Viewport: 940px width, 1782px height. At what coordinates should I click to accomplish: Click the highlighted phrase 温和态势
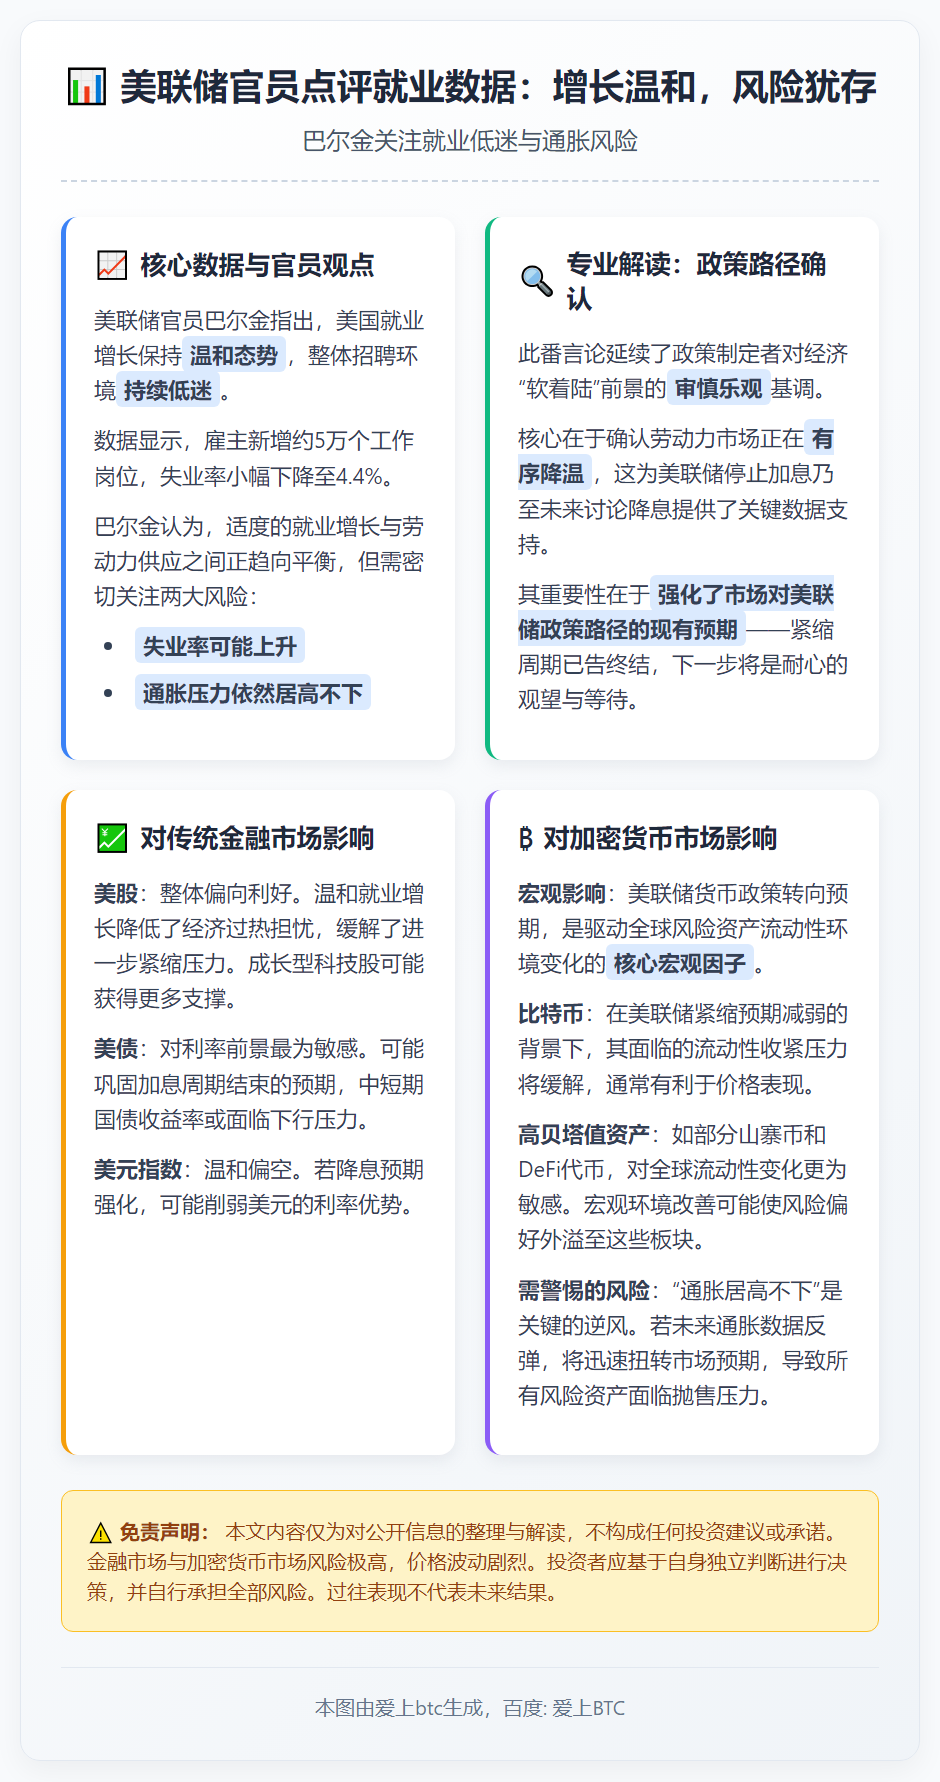point(234,356)
